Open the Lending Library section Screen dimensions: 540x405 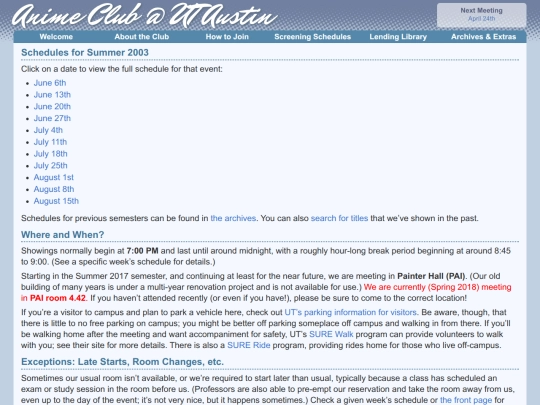click(398, 37)
